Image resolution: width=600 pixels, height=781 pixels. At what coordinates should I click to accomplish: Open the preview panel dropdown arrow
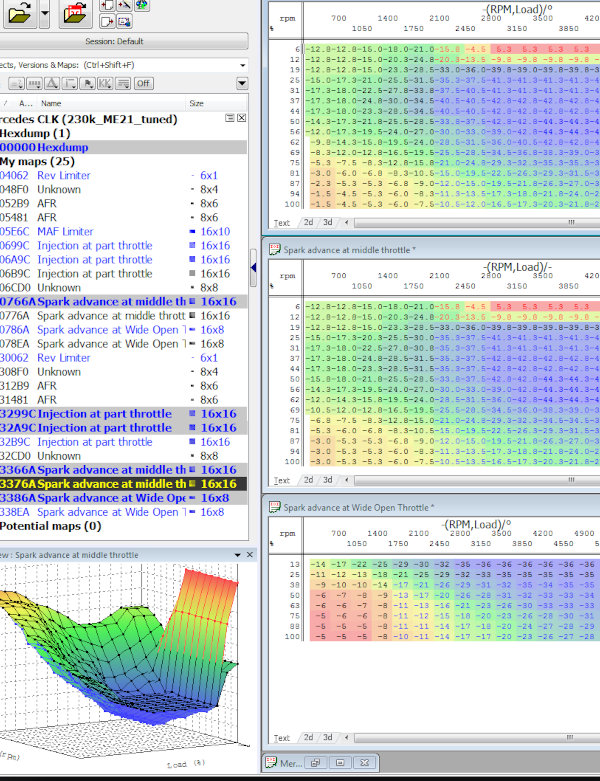coord(238,554)
